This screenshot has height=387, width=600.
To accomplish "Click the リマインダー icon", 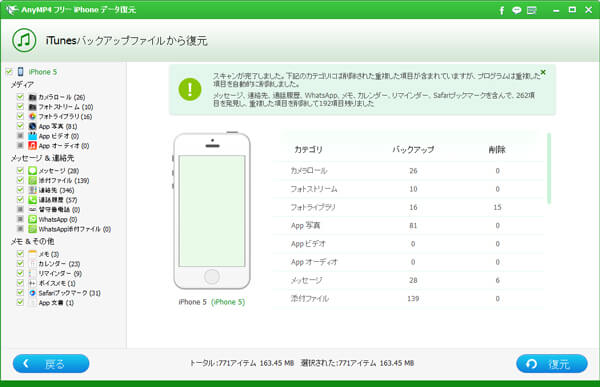I will (33, 274).
